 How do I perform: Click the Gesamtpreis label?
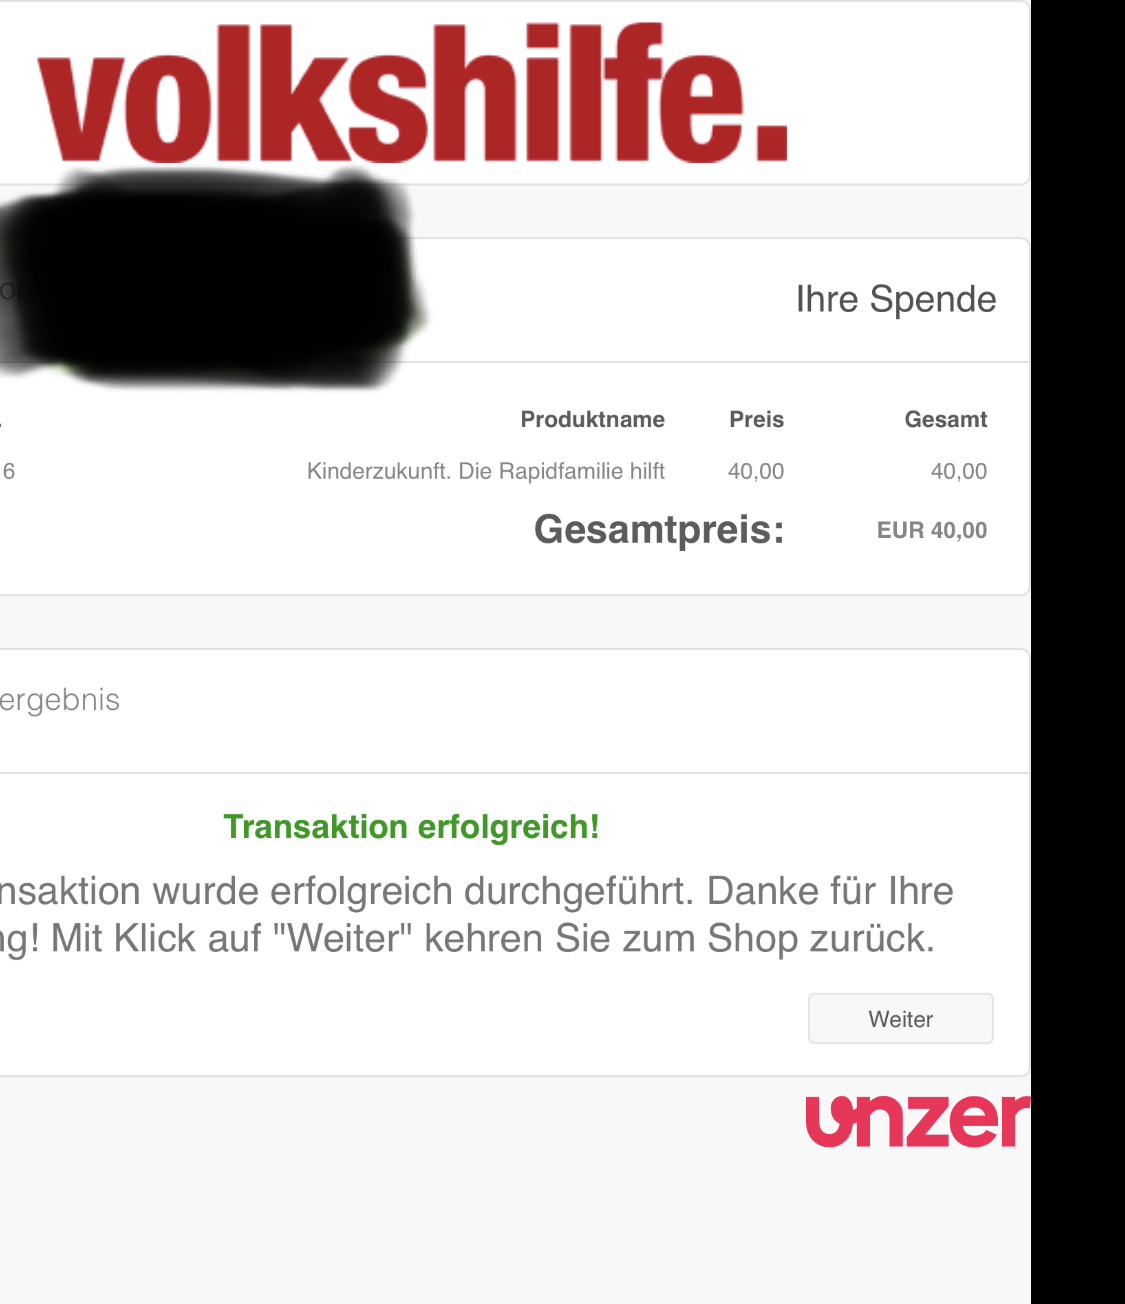(659, 529)
